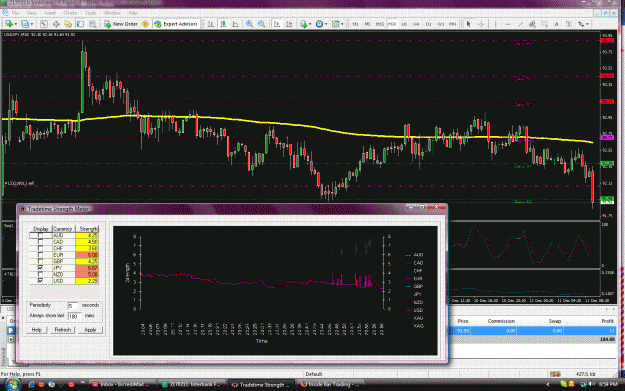Select the Equidistant Channel tool

pos(532,24)
